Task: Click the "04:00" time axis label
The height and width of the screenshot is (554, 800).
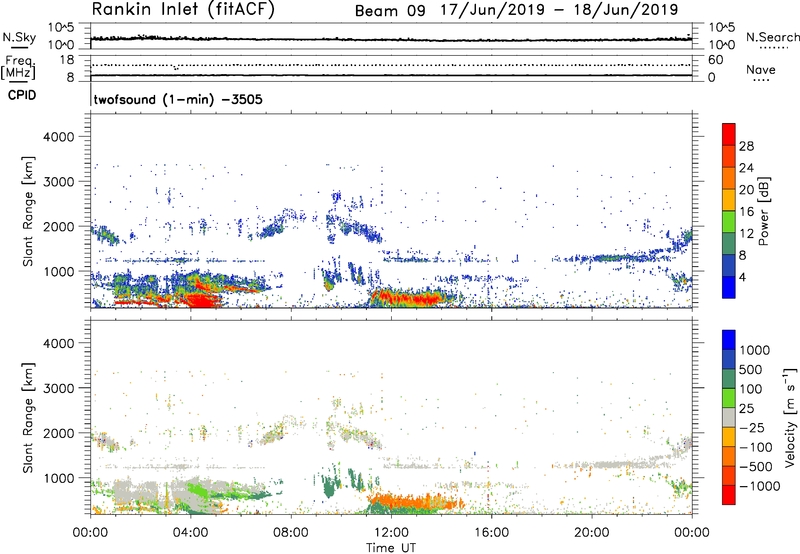Action: (190, 533)
